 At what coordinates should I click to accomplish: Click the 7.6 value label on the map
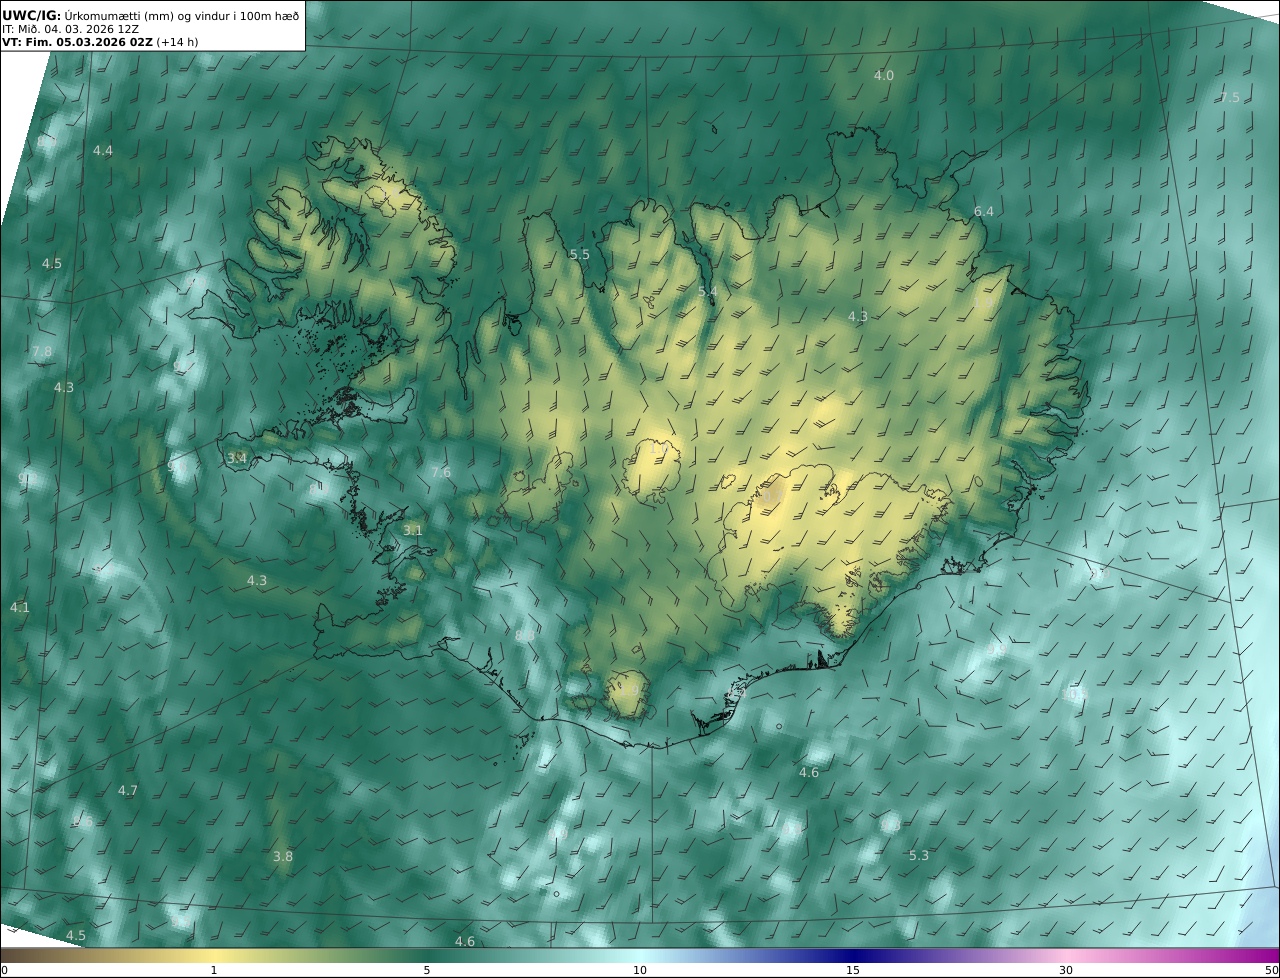441,472
